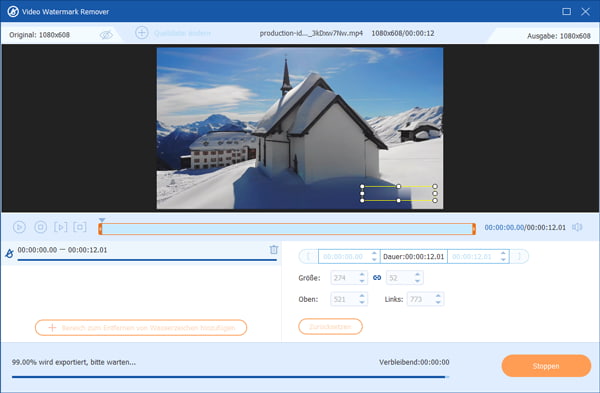Click the watermark remover icon beside time range
The width and height of the screenshot is (600, 393).
tap(9, 253)
